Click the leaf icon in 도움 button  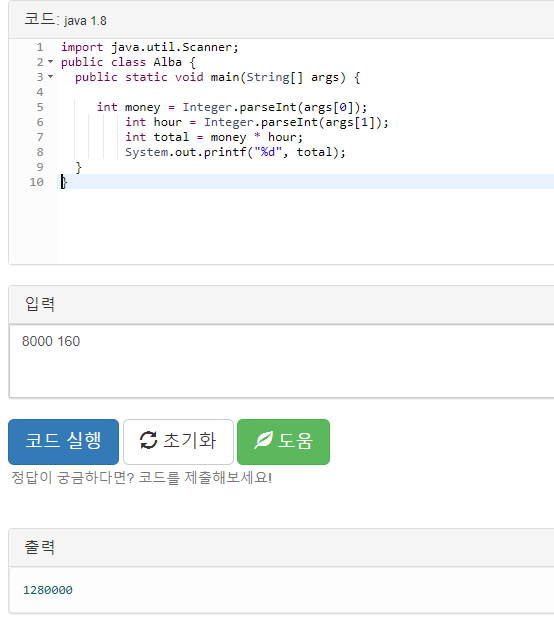coord(263,440)
